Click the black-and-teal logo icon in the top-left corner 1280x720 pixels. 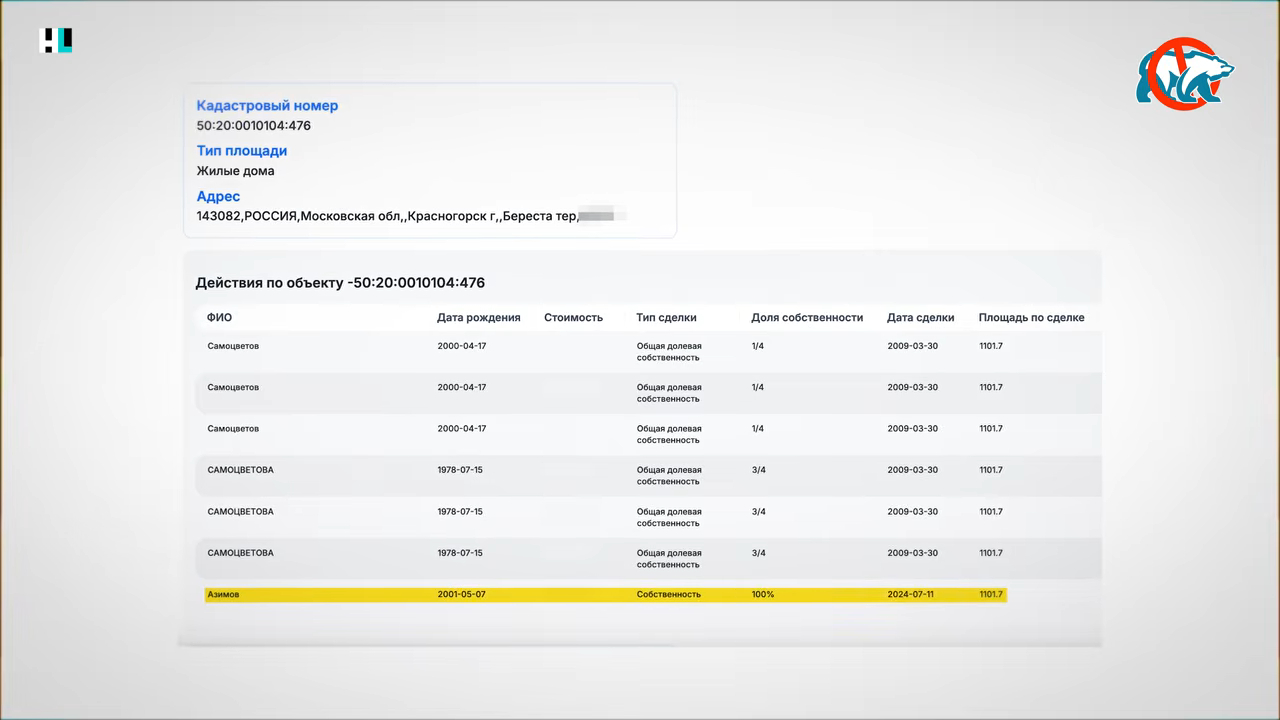[56, 41]
